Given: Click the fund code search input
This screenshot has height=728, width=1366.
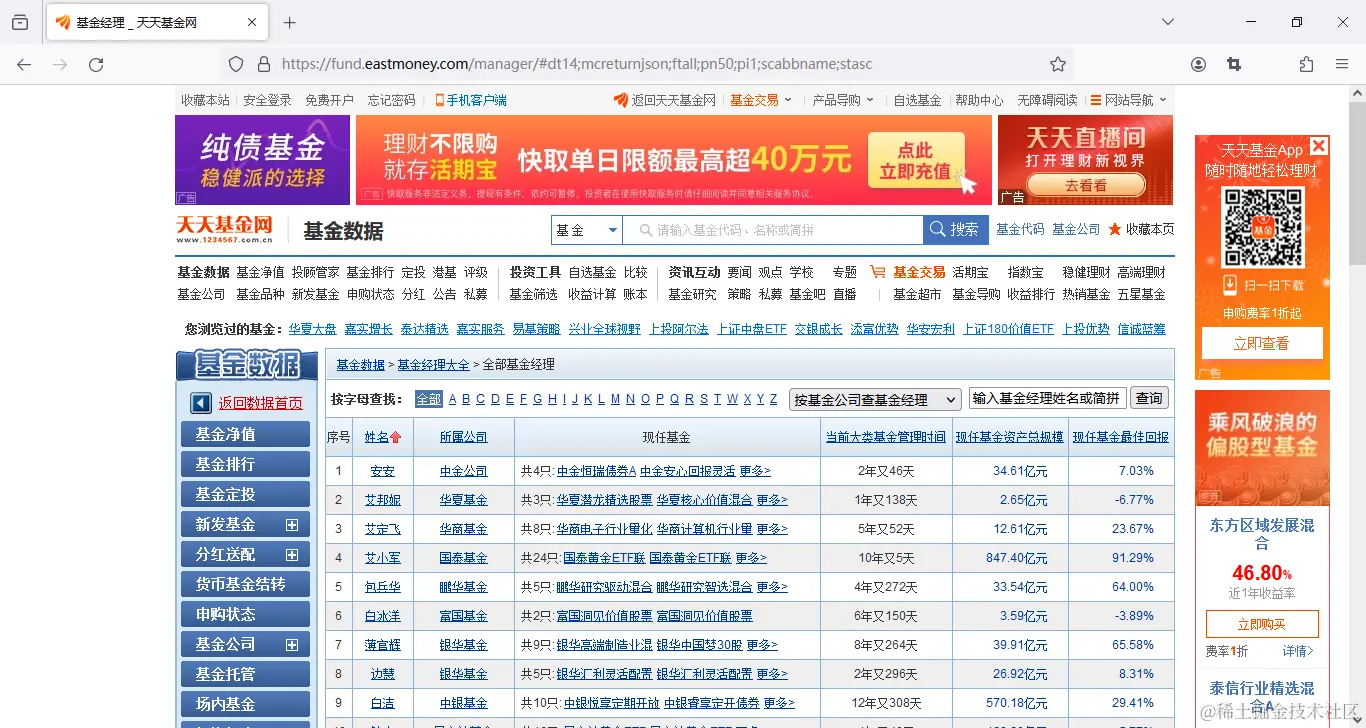Looking at the screenshot, I should tap(773, 230).
